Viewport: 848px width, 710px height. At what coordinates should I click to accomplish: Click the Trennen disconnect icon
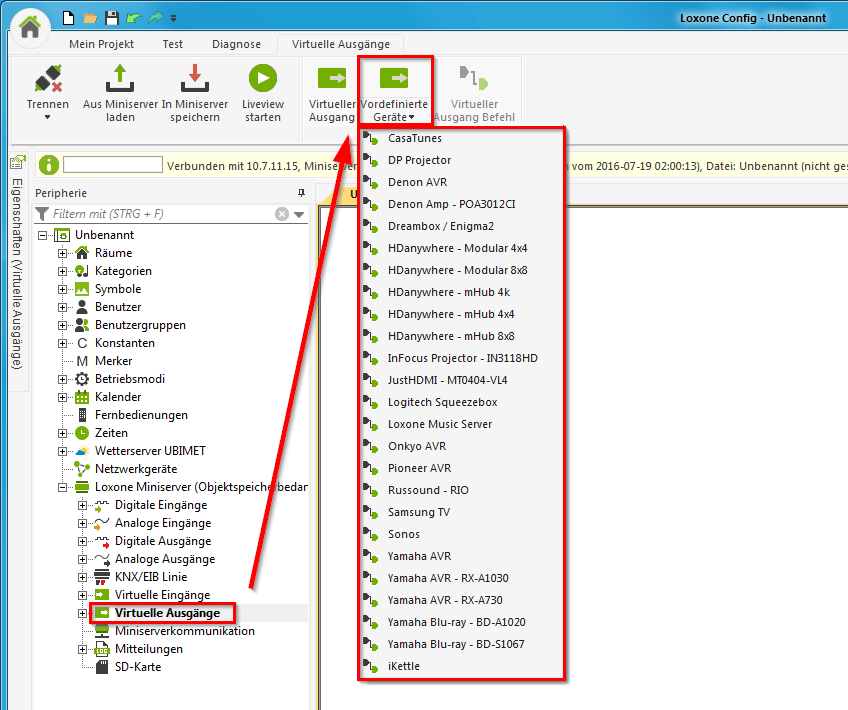48,79
